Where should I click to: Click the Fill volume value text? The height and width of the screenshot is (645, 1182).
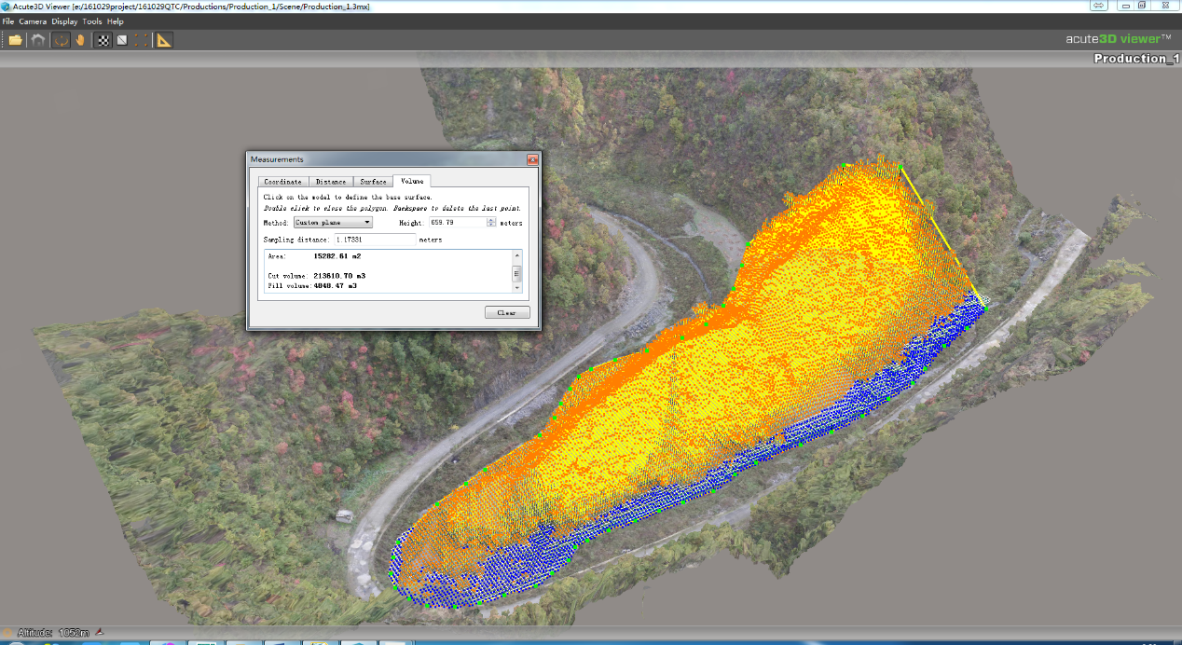coord(335,286)
